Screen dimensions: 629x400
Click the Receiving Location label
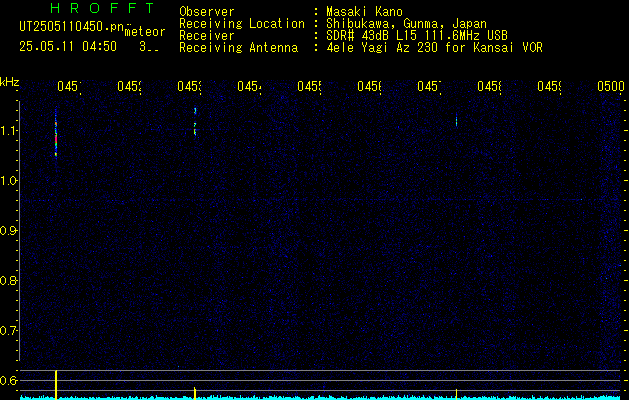tap(242, 24)
